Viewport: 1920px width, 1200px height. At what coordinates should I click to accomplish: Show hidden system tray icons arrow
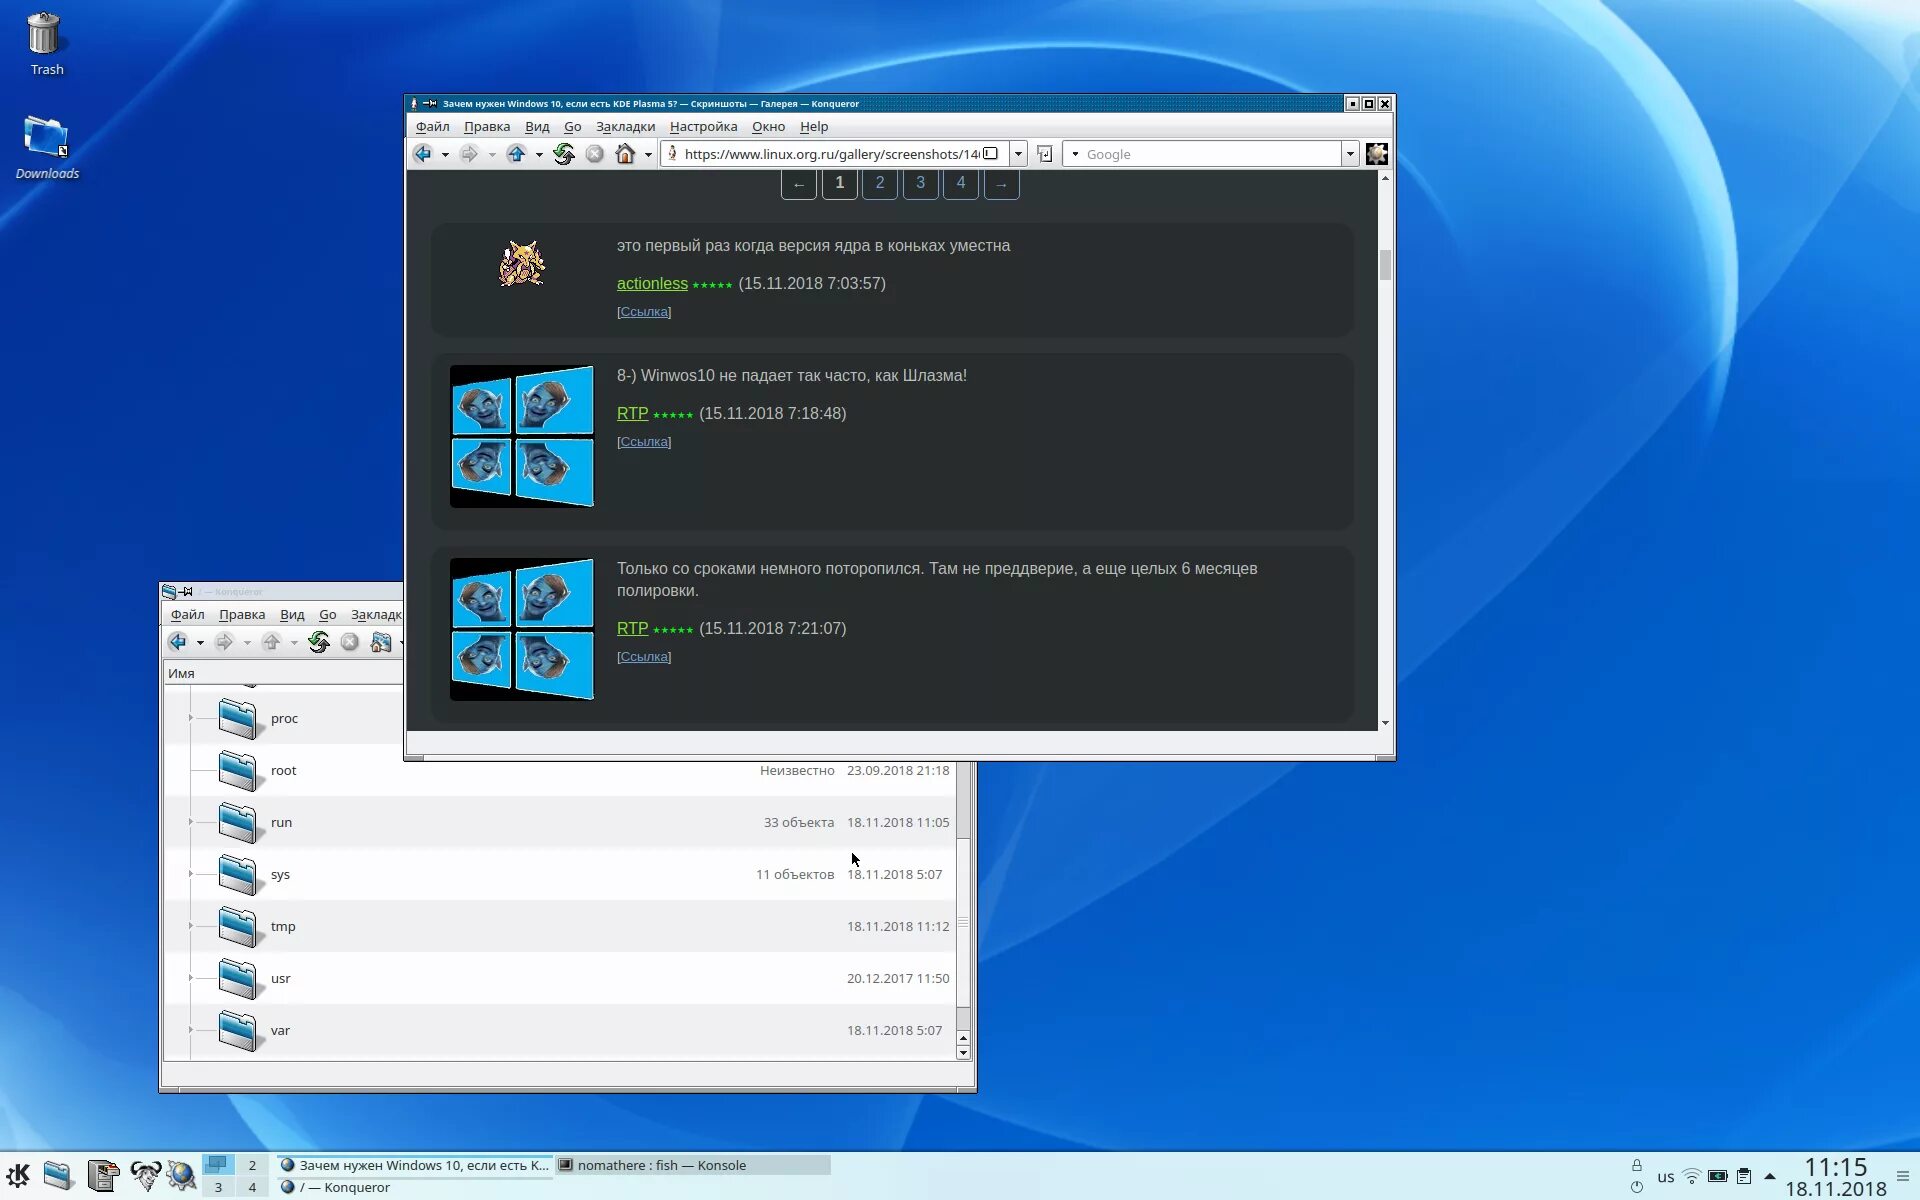[x=1769, y=1176]
